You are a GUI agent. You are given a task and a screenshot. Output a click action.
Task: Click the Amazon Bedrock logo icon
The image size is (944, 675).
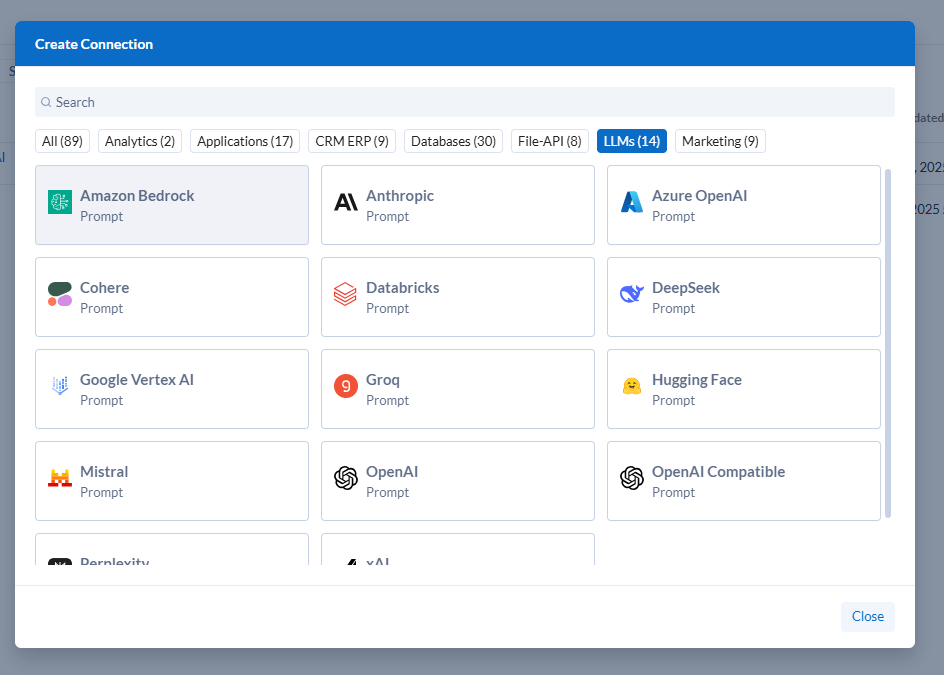tap(60, 202)
